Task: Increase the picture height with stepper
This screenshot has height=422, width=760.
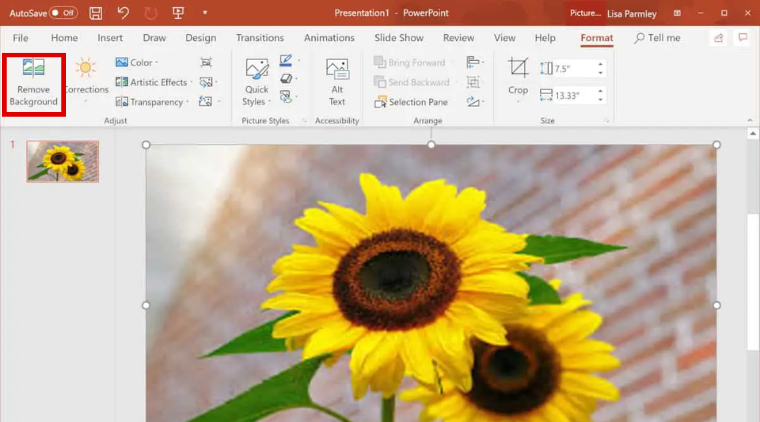Action: pos(601,64)
